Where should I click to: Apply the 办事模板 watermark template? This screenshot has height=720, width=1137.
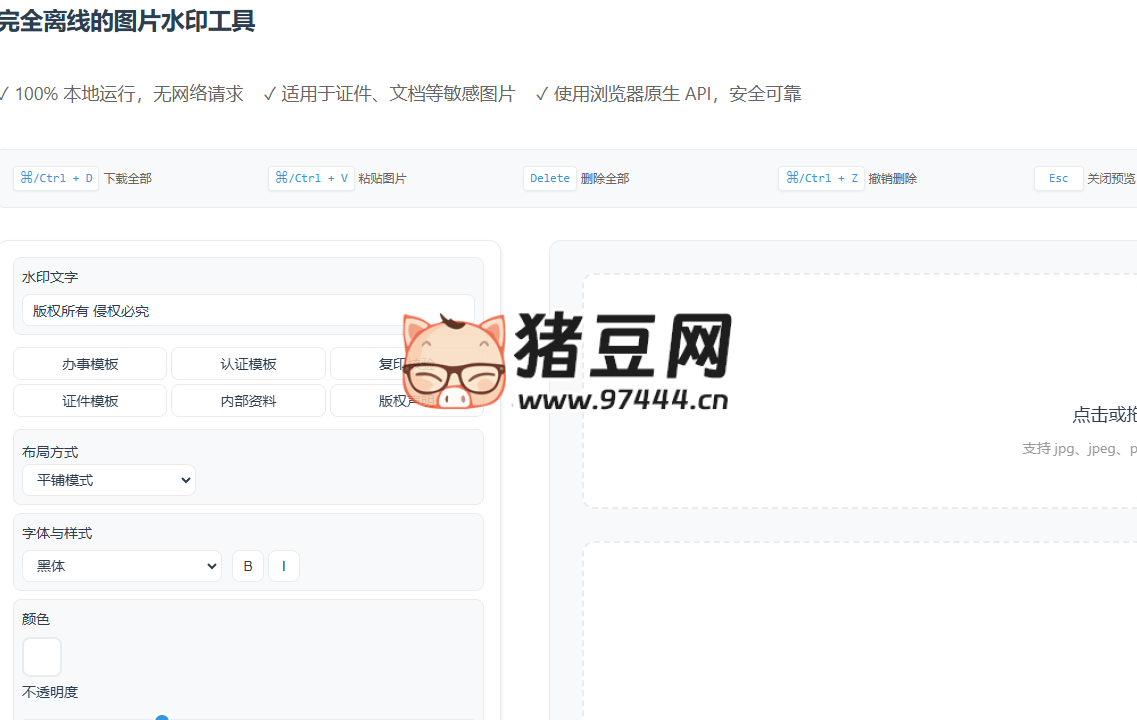click(x=89, y=363)
